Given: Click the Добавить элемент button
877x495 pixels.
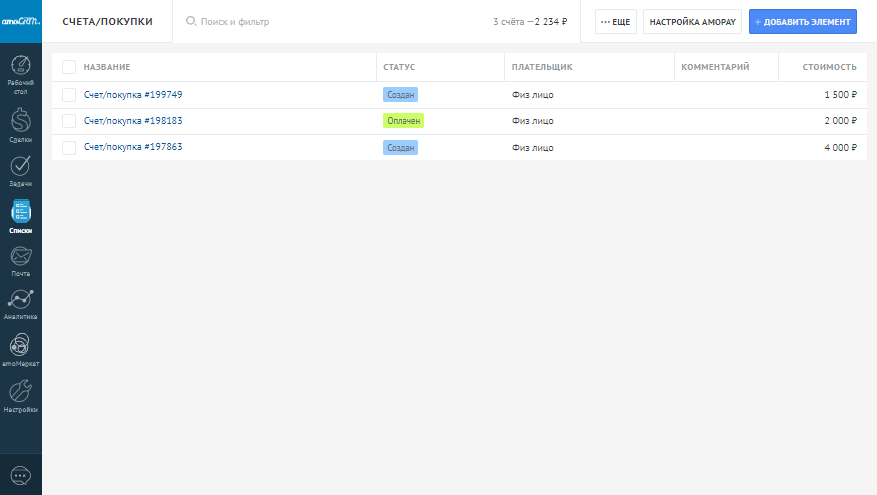Looking at the screenshot, I should 803,21.
